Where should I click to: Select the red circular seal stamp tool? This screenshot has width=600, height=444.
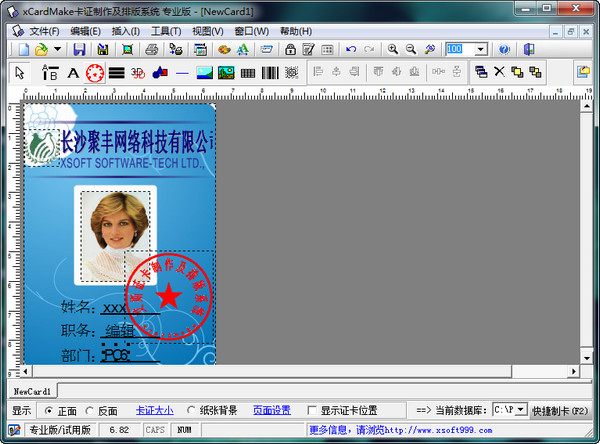pos(95,73)
